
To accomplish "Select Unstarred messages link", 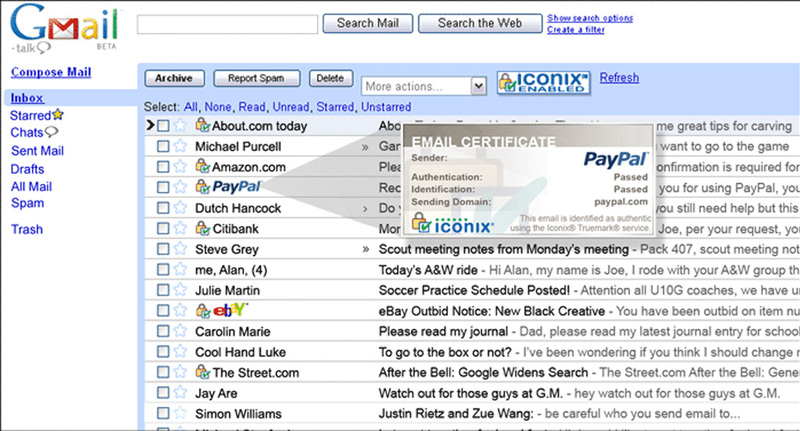I will (386, 107).
